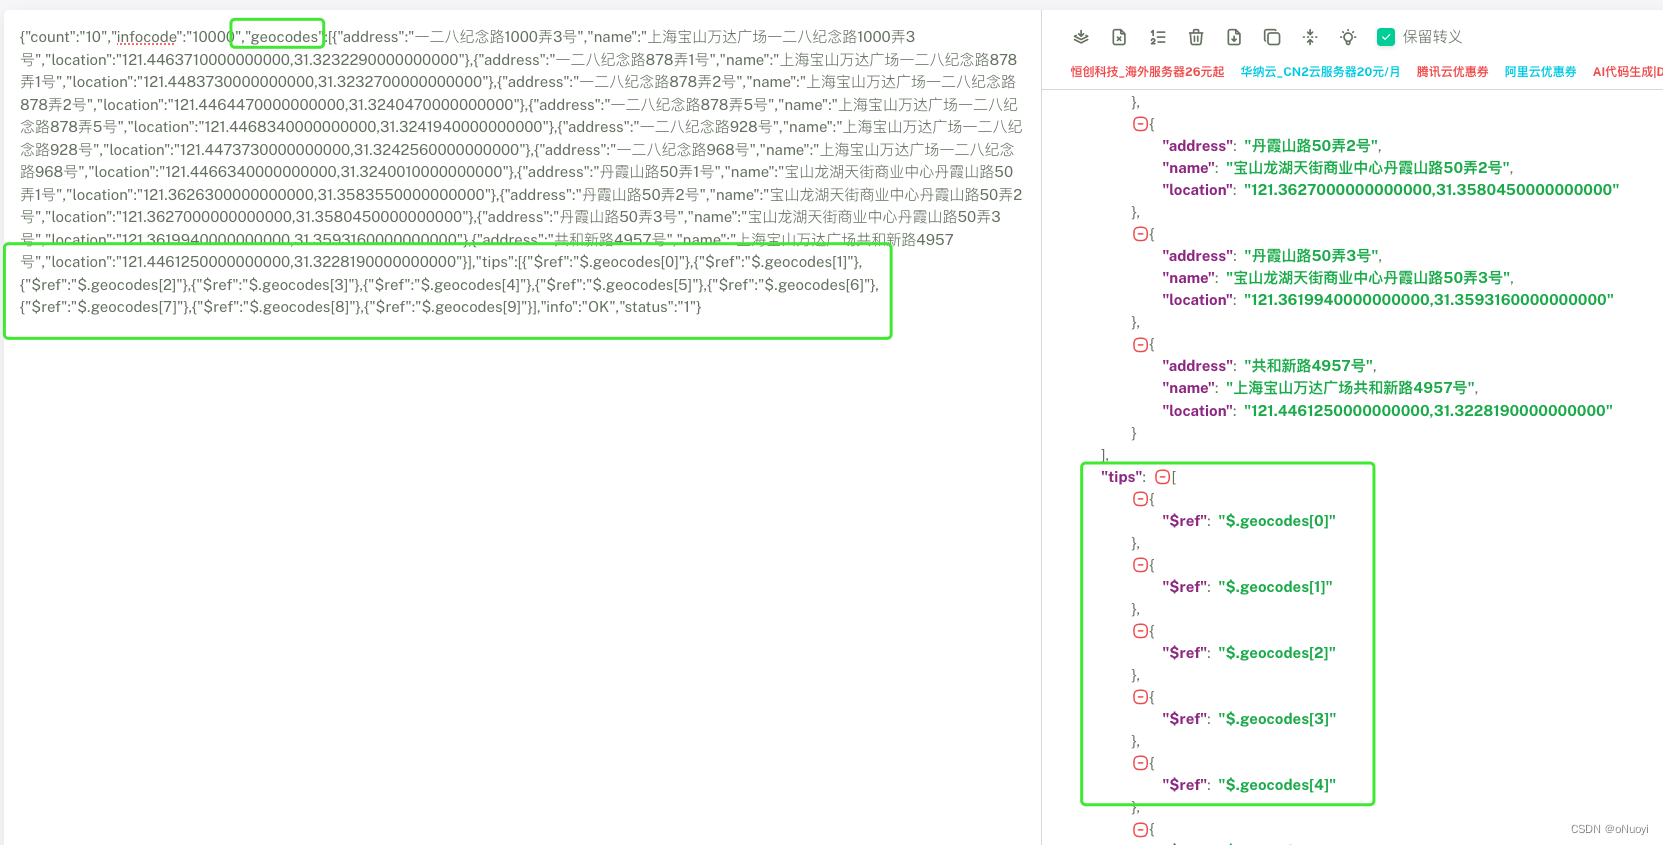Screen dimensions: 1663x845
Task: Click the layered download icon in toolbar
Action: pyautogui.click(x=1081, y=37)
